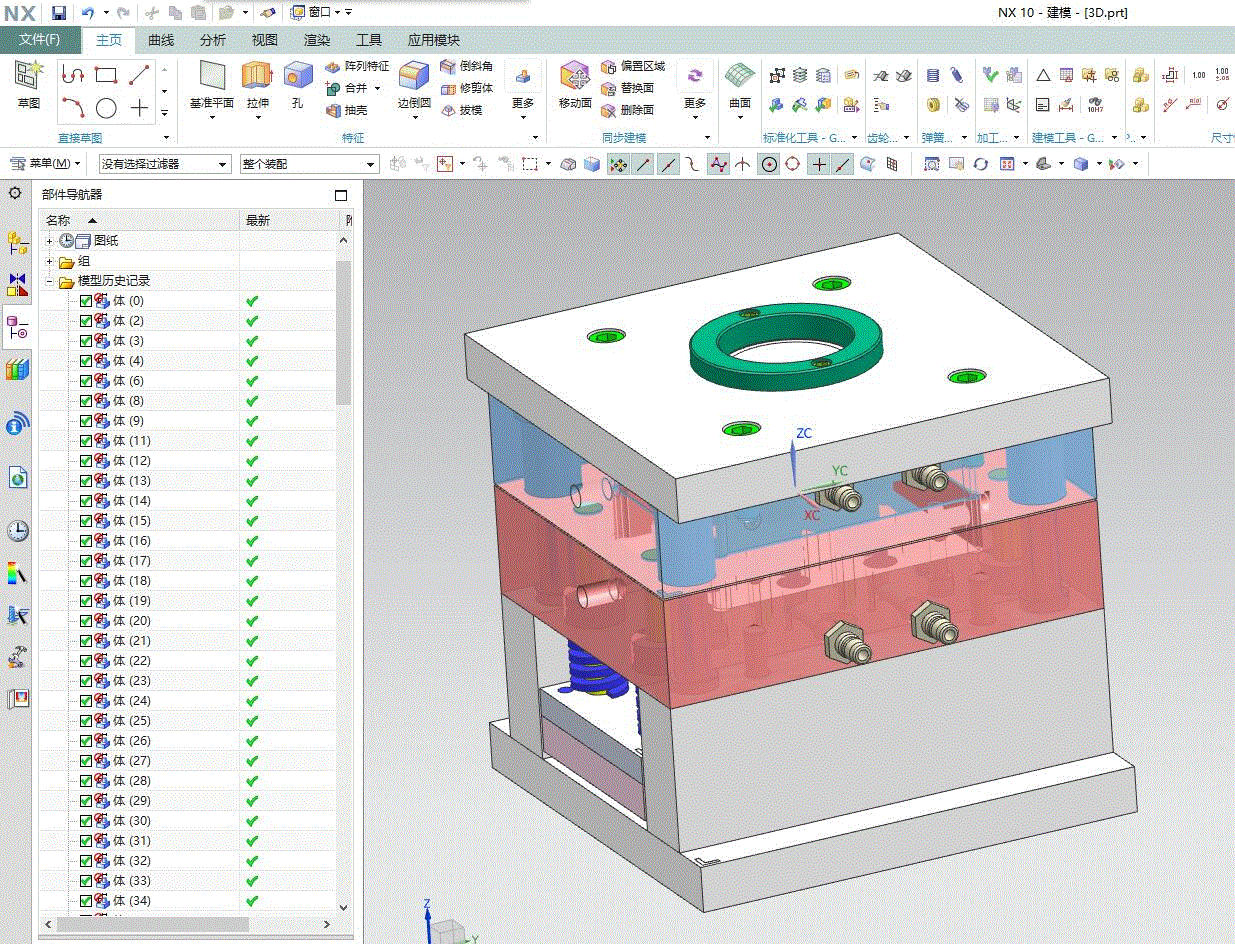Select the green locating ring in model
Viewport: 1235px width, 944px height.
pyautogui.click(x=785, y=345)
